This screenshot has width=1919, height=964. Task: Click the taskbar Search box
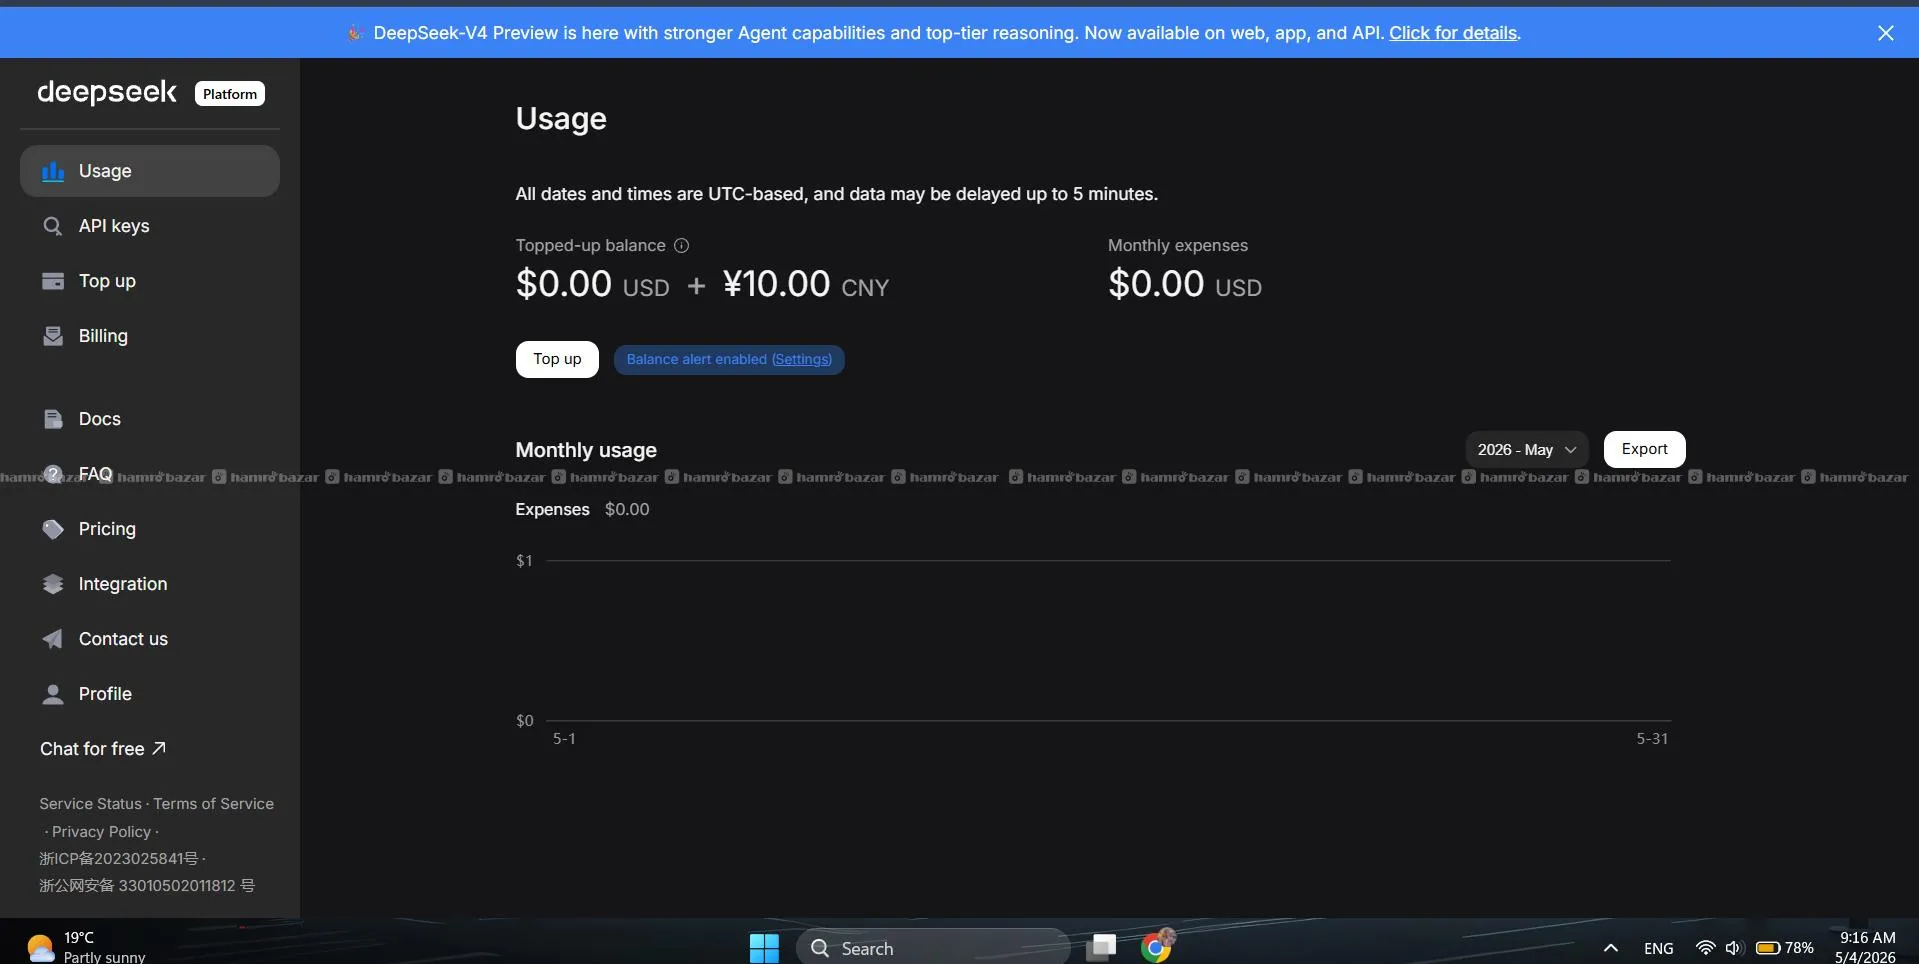[932, 948]
